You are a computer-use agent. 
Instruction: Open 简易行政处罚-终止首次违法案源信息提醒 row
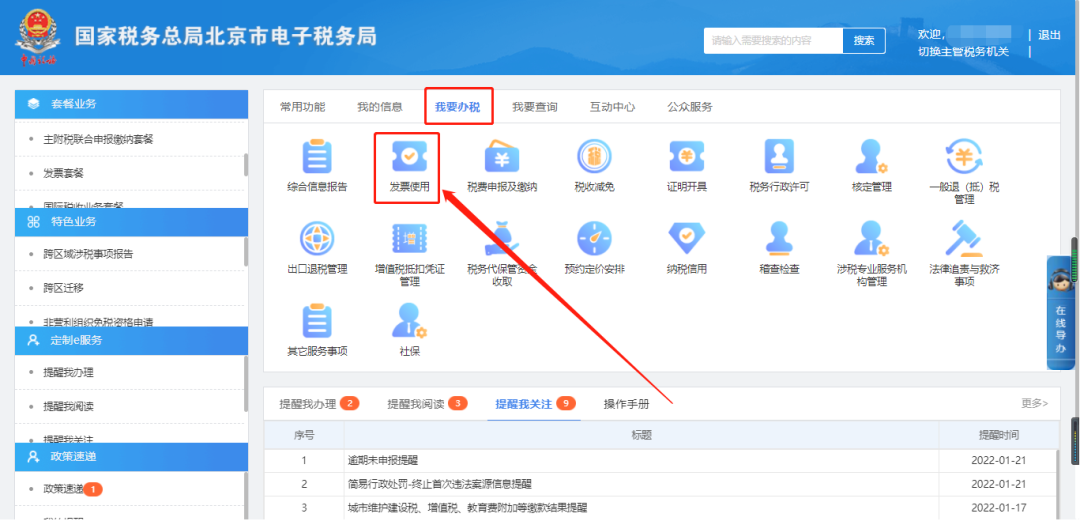coord(661,484)
